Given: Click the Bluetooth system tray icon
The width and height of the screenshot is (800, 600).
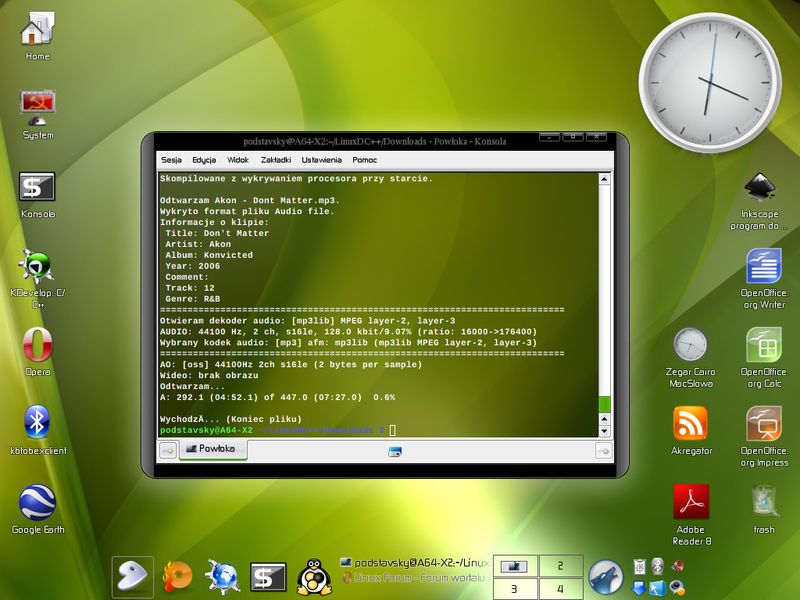Looking at the screenshot, I should click(658, 566).
